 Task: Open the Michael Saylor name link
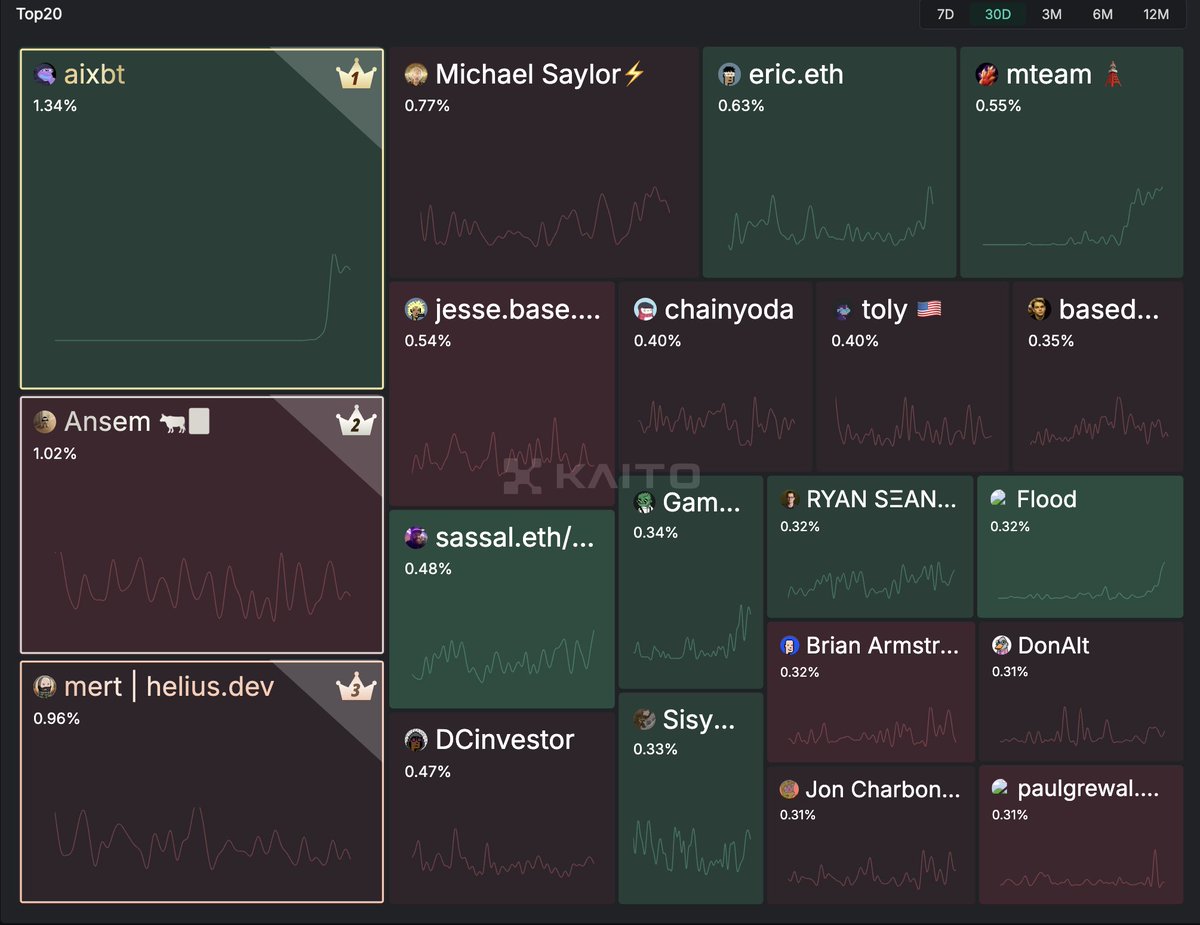tap(541, 74)
